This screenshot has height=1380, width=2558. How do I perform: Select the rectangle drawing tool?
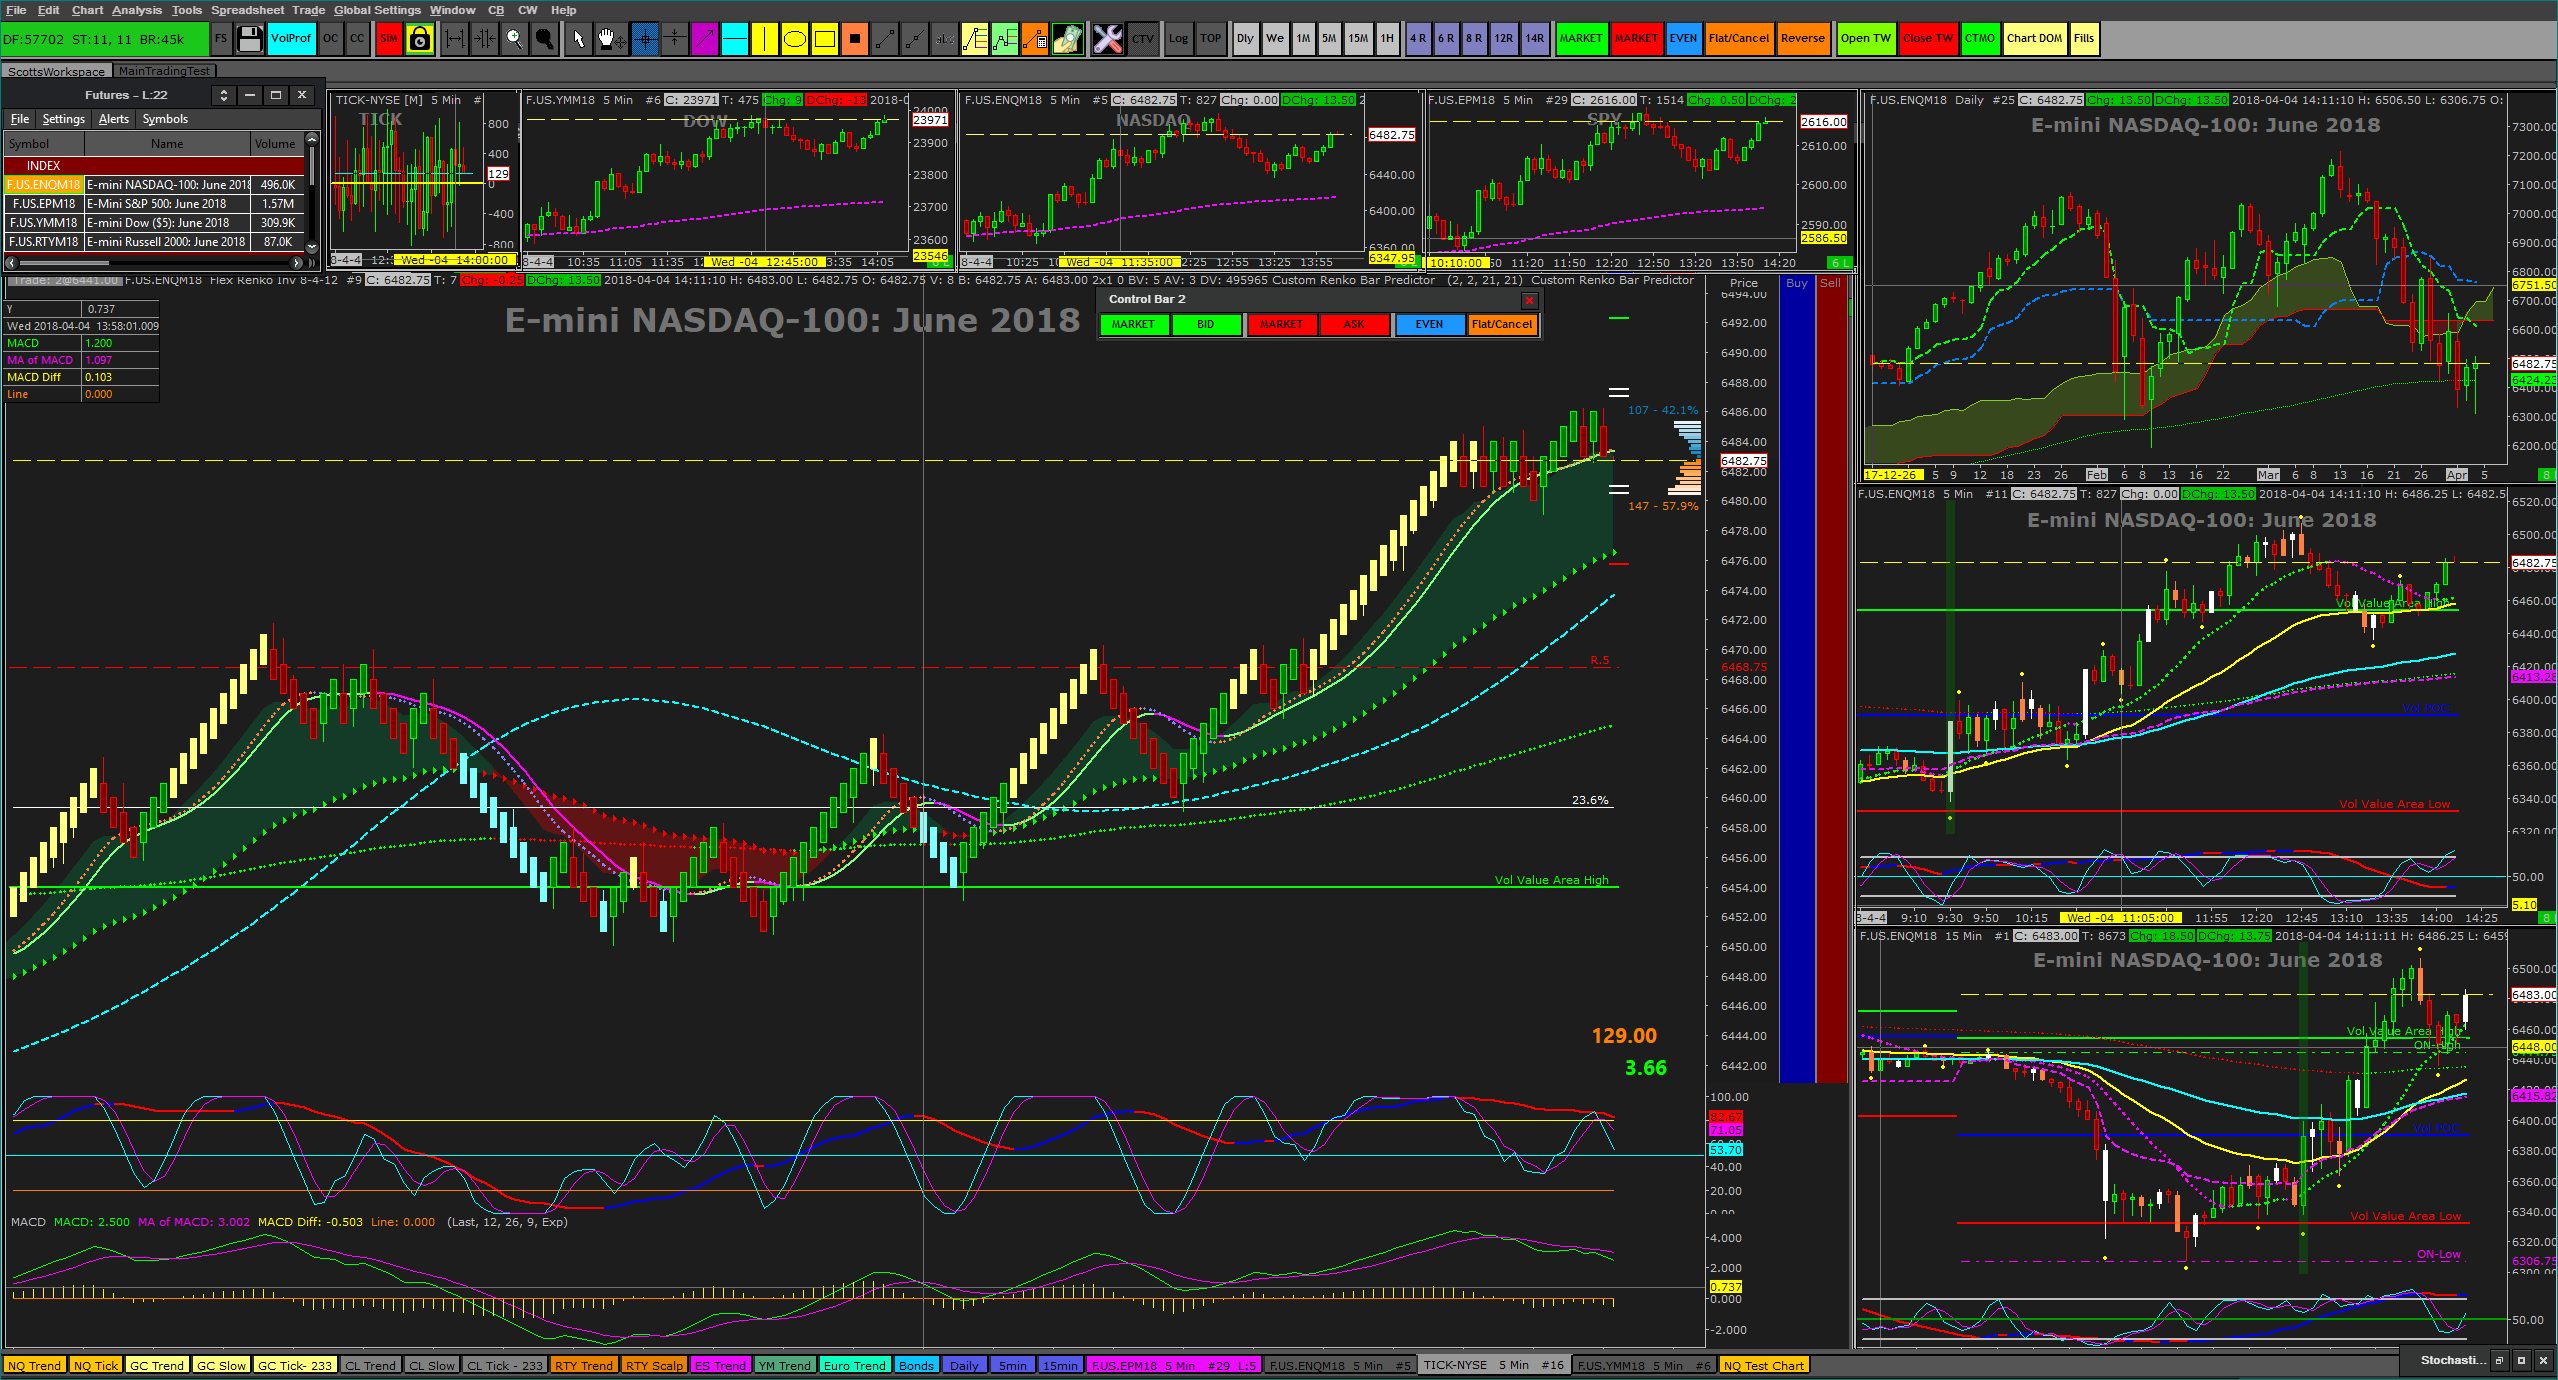pyautogui.click(x=825, y=39)
